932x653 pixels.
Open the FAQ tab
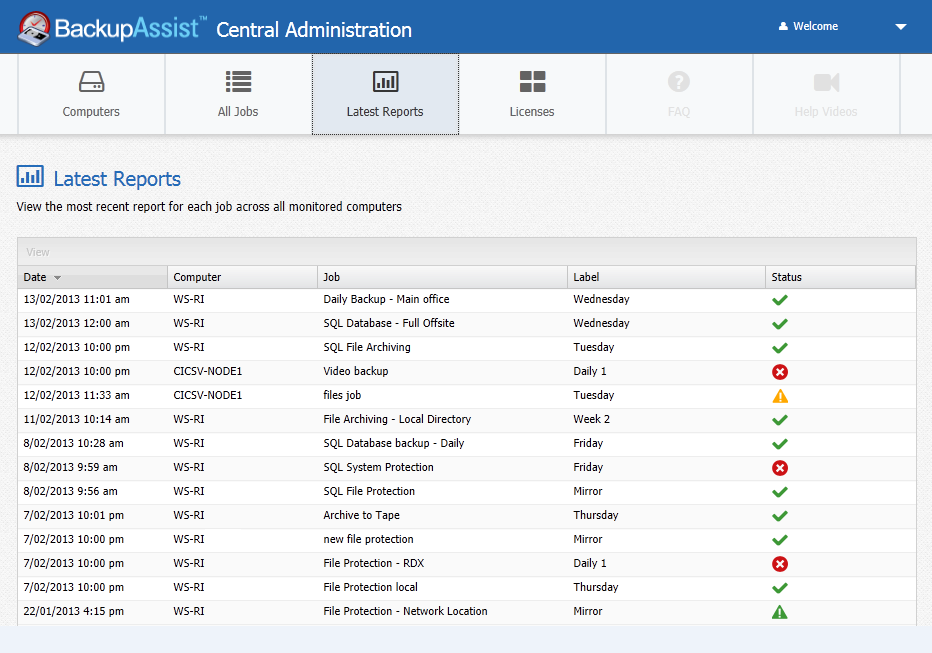click(x=679, y=94)
